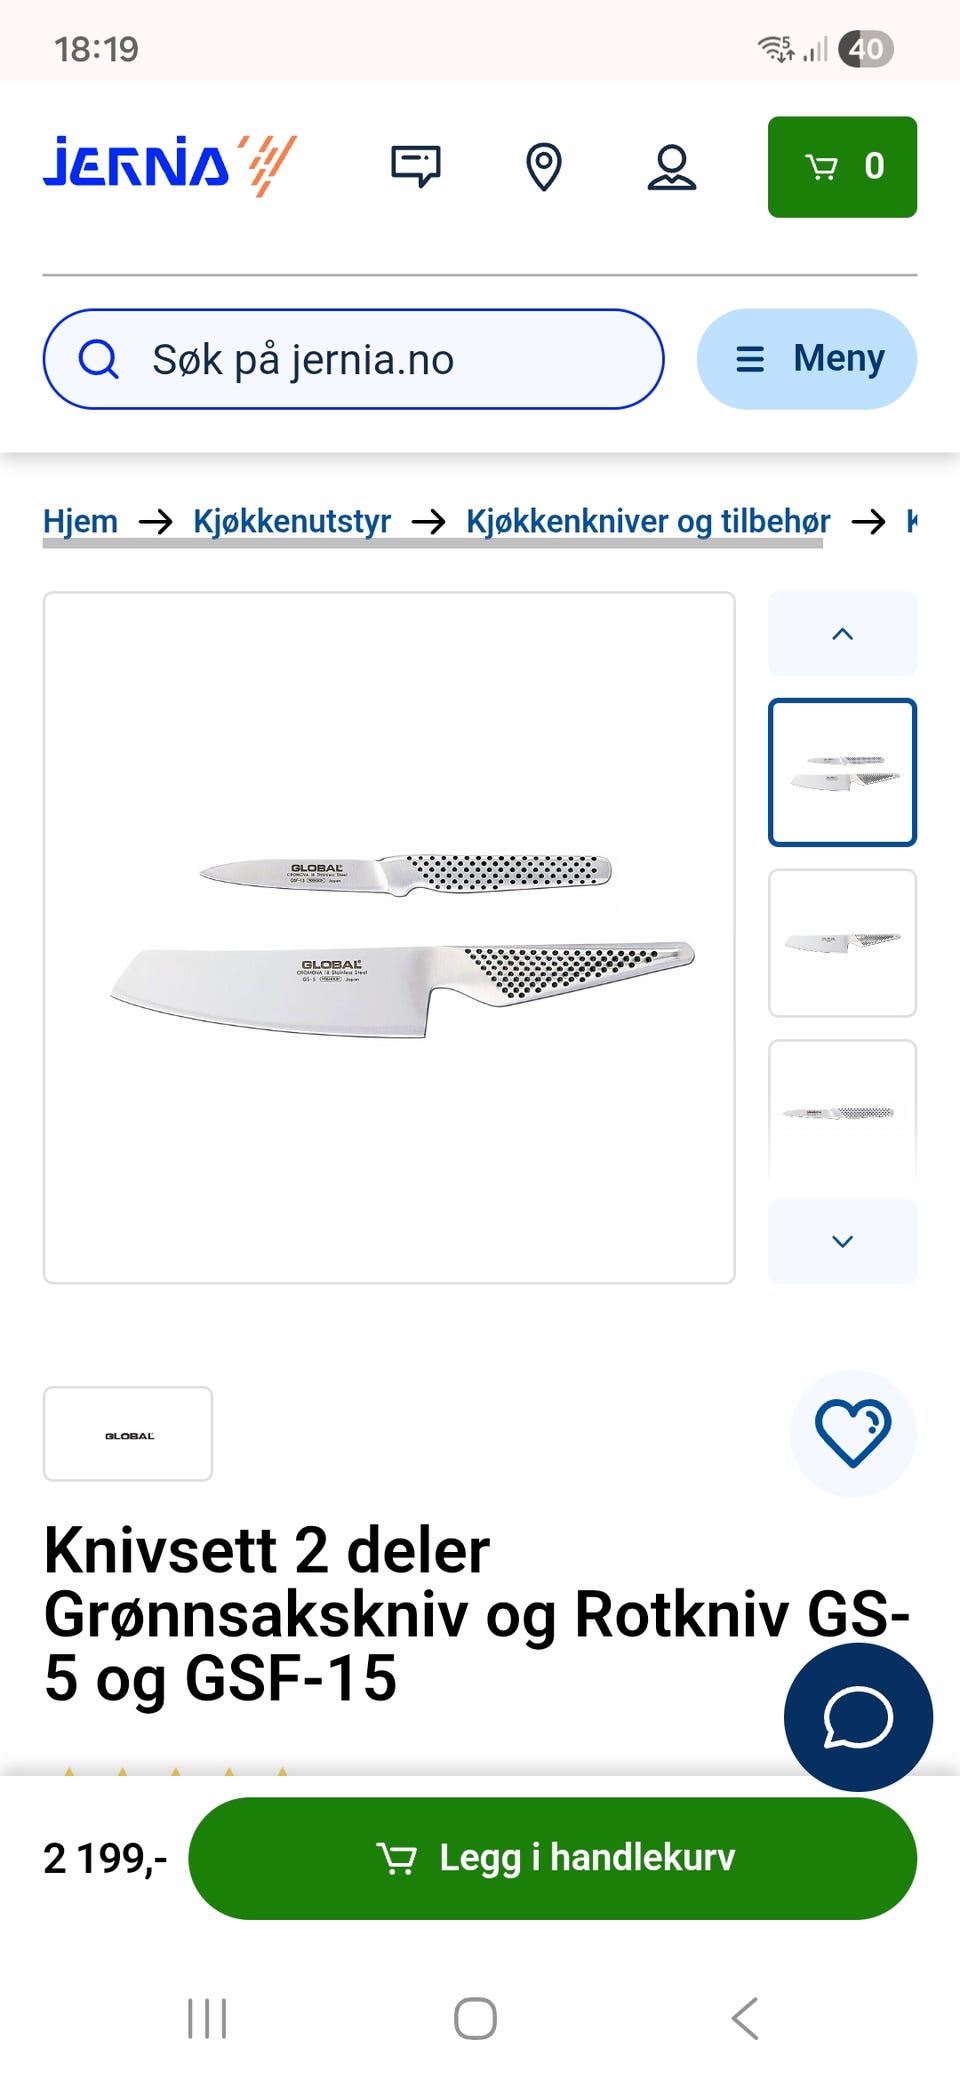
Task: Show previous thumbnails with the up chevron
Action: 842,634
